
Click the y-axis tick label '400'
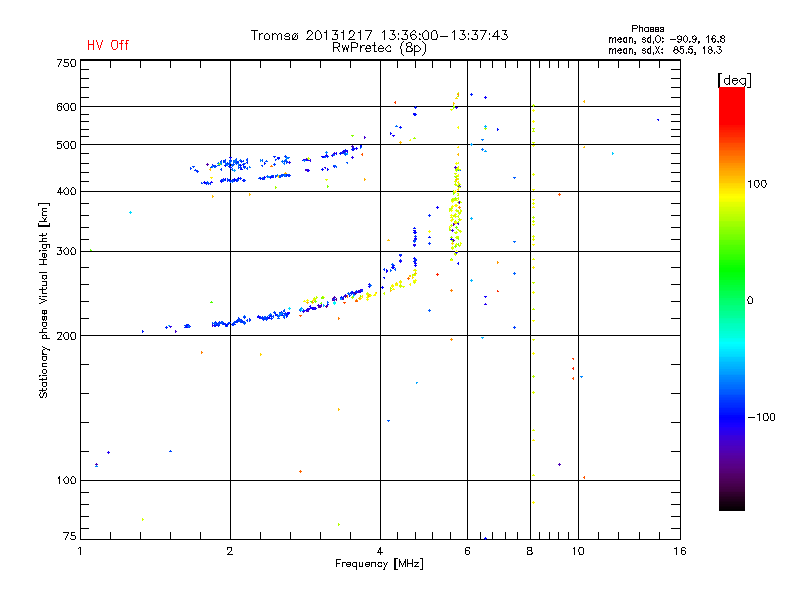[x=66, y=192]
